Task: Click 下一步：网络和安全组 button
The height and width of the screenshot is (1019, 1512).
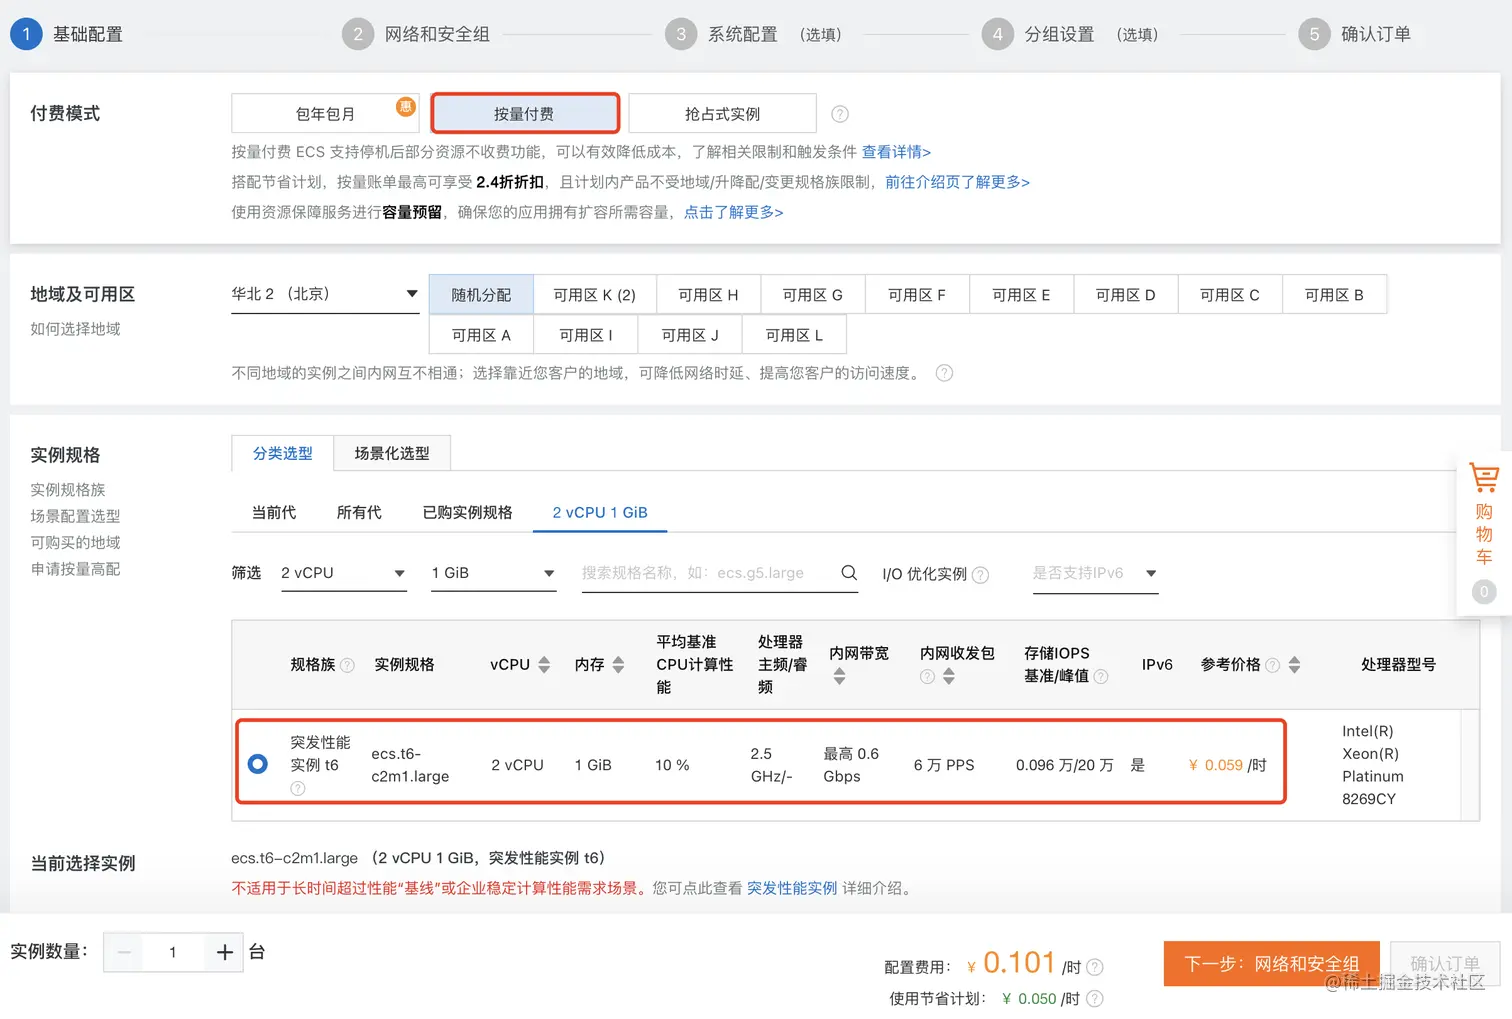Action: [x=1272, y=964]
